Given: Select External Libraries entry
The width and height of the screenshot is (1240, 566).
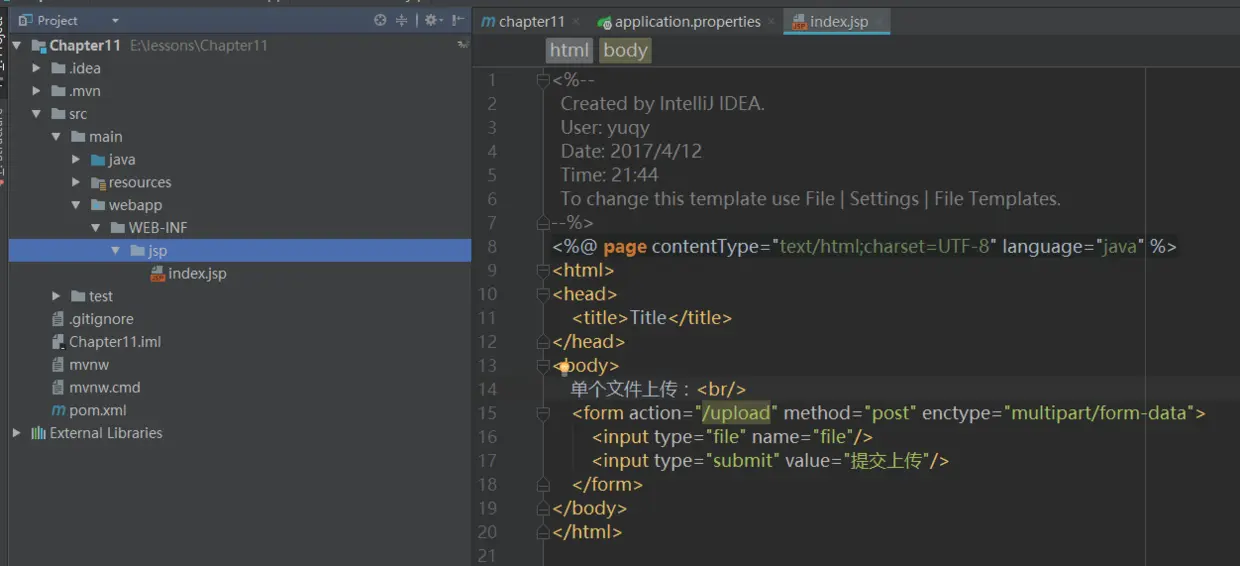Looking at the screenshot, I should click(x=105, y=433).
